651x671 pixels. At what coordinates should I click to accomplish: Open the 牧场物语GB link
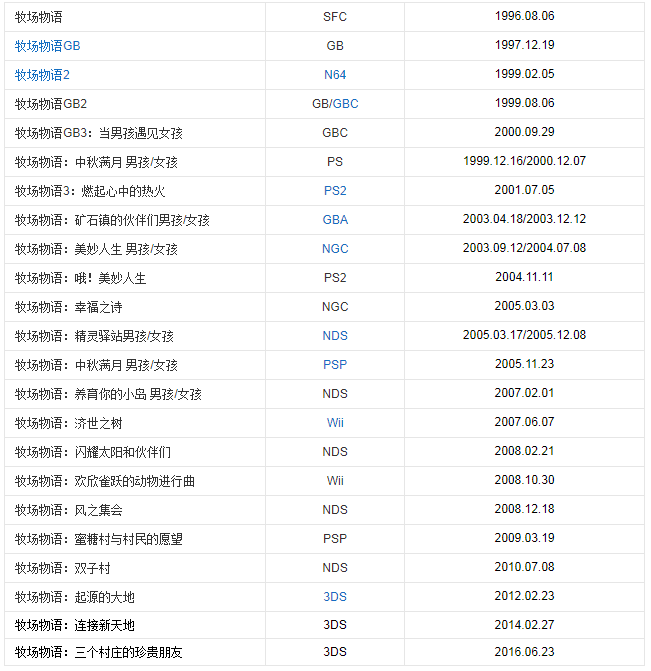click(x=48, y=46)
